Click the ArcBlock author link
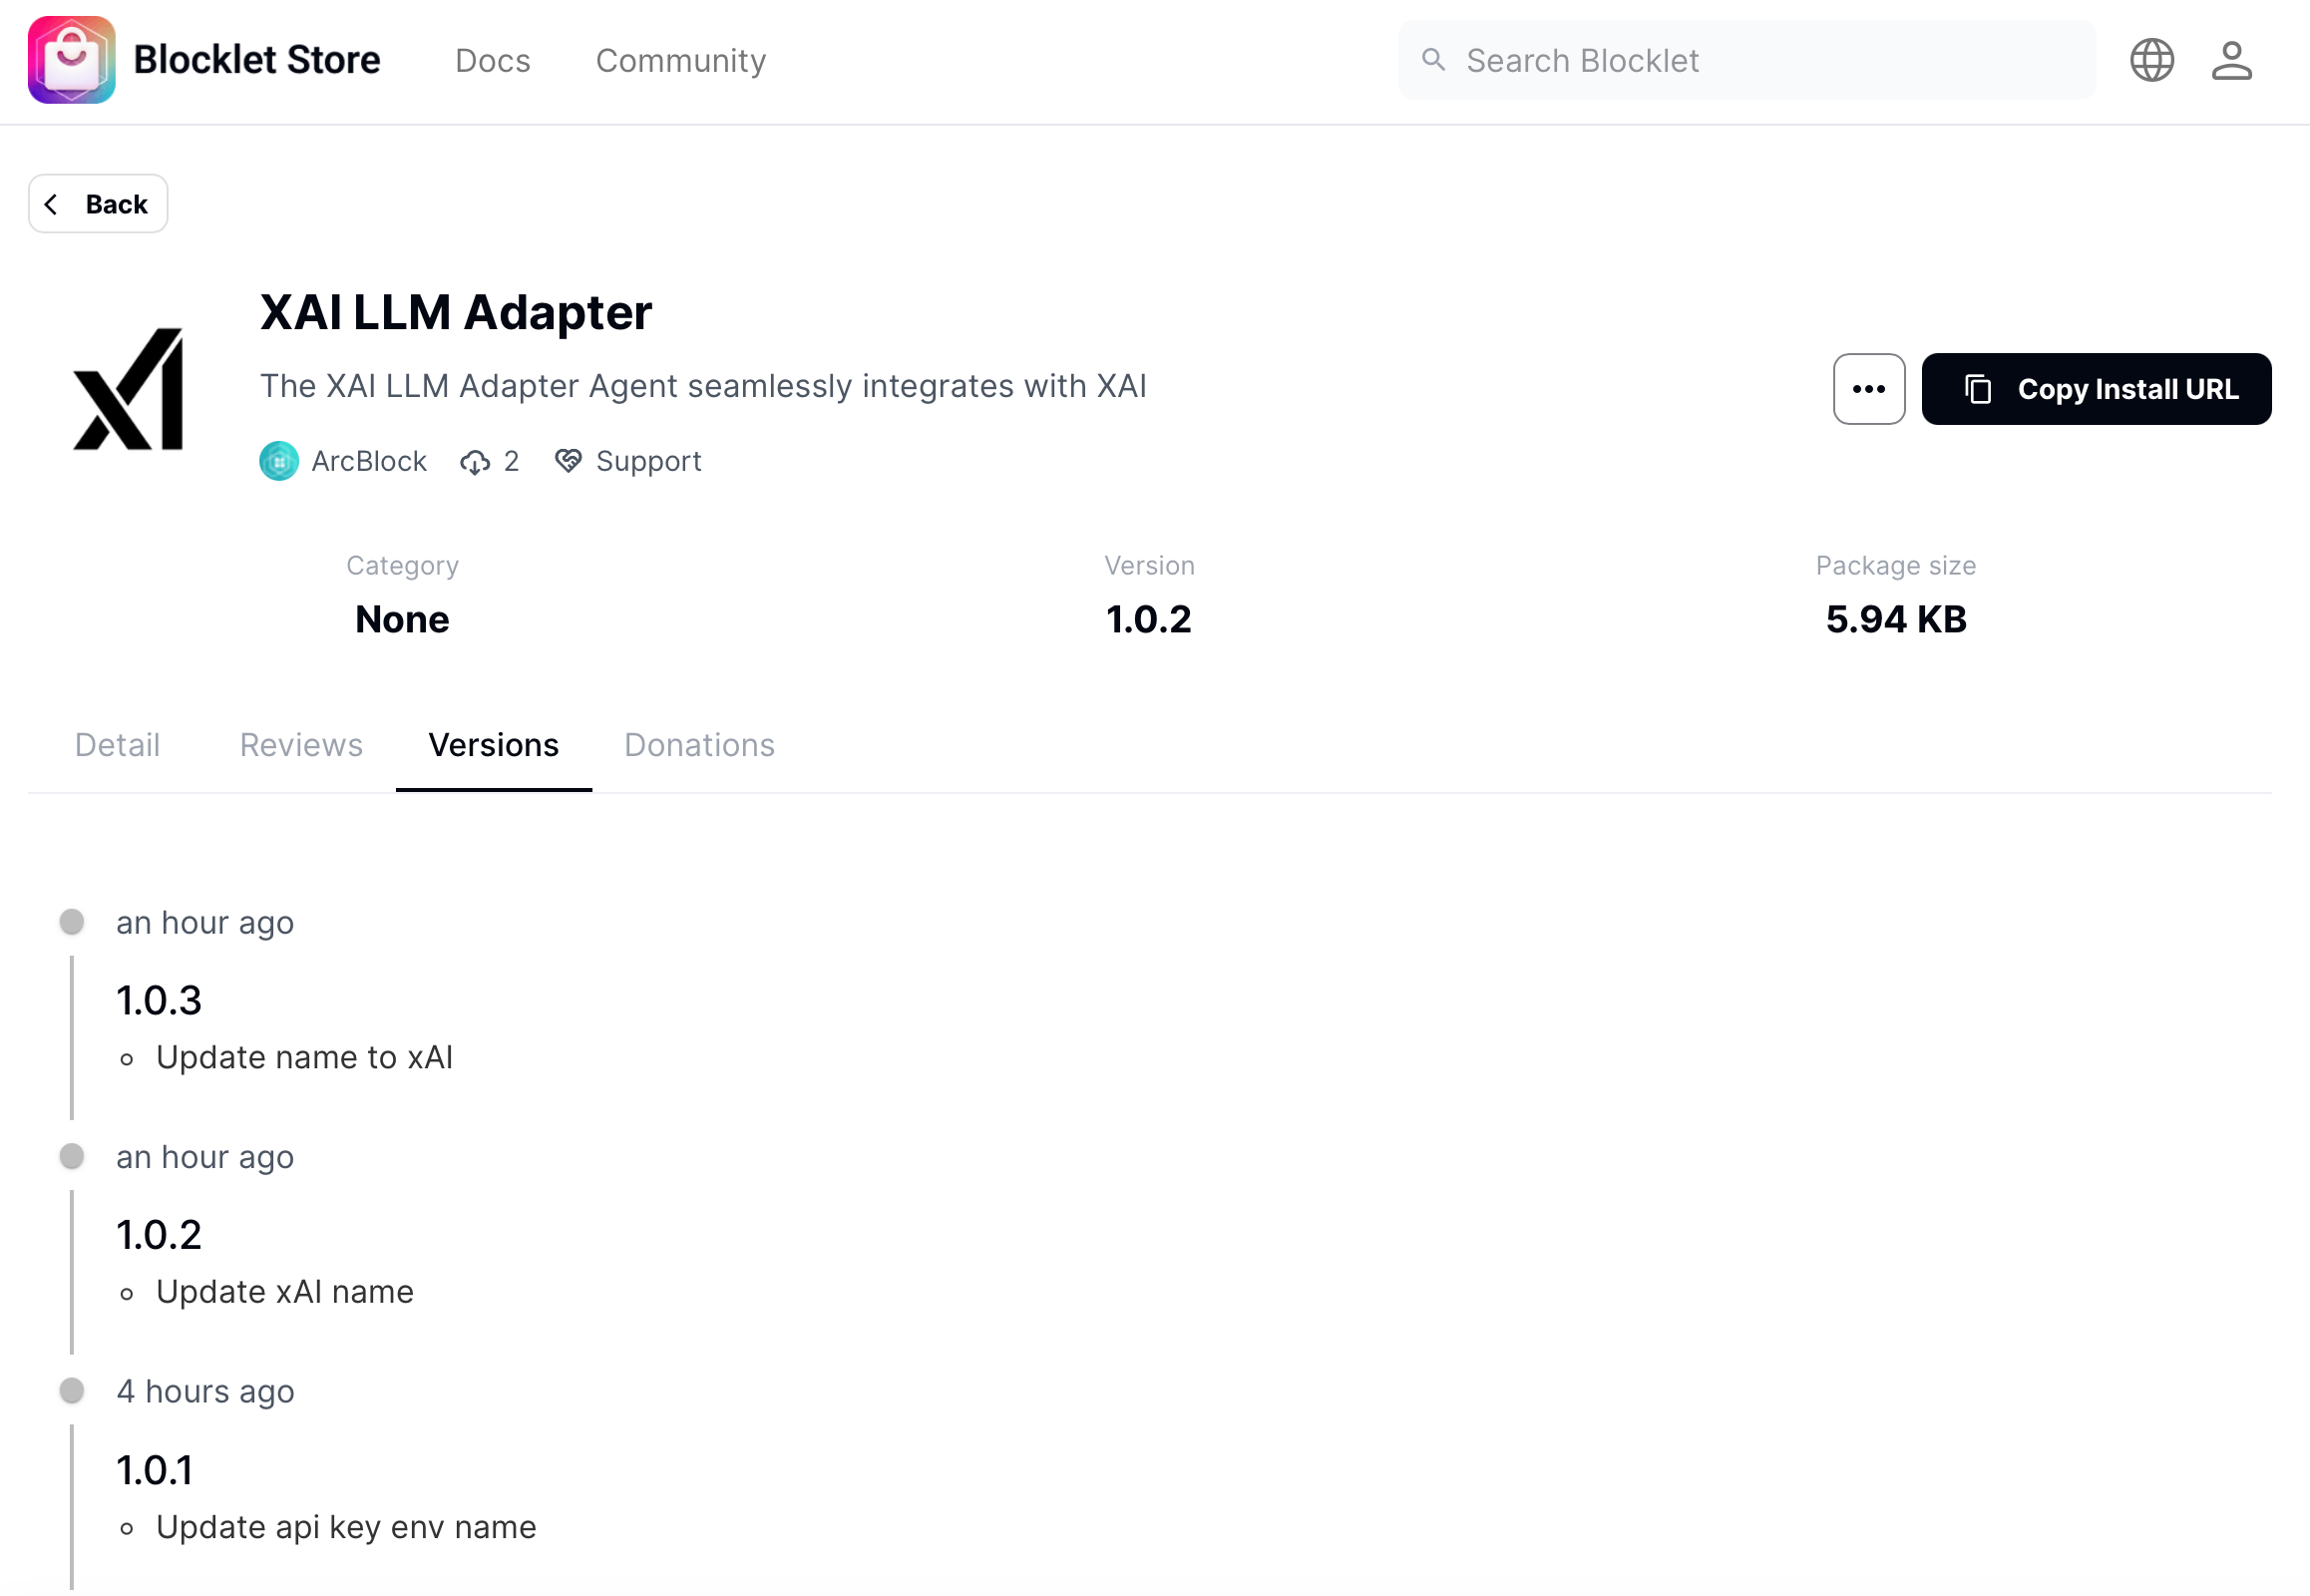 coord(368,461)
